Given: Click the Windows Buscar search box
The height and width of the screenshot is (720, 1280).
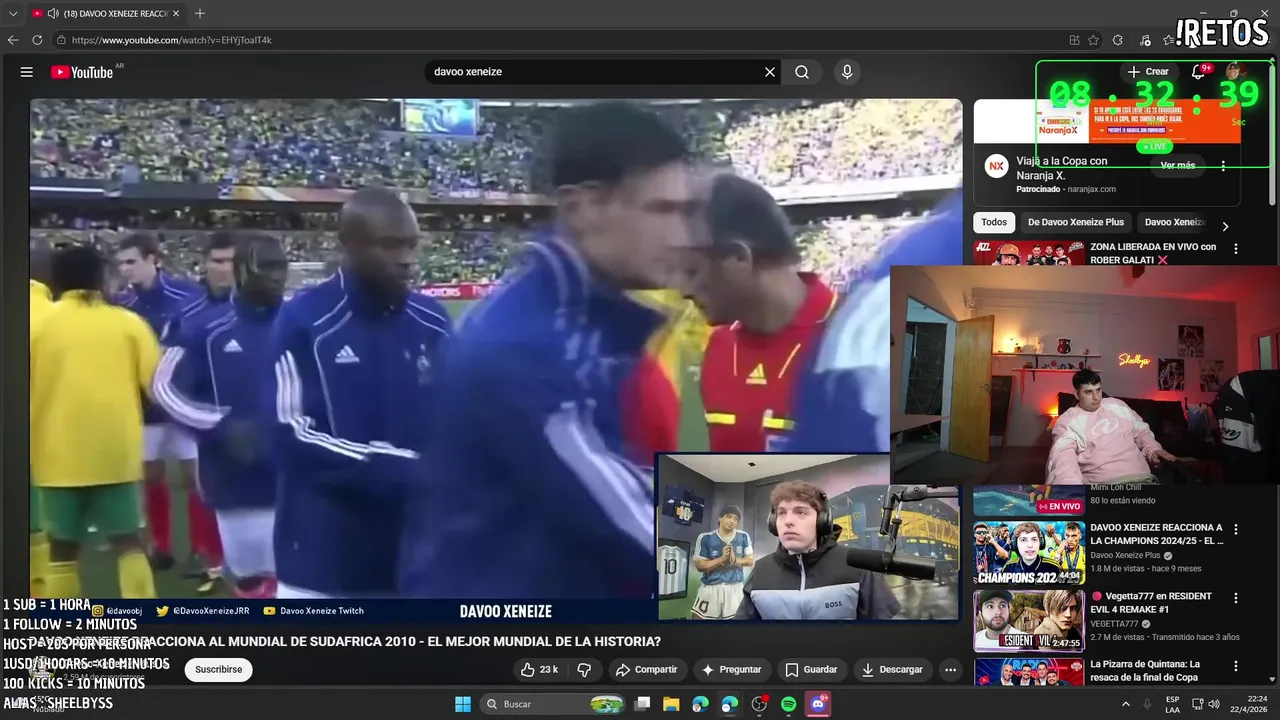Looking at the screenshot, I should (x=553, y=704).
